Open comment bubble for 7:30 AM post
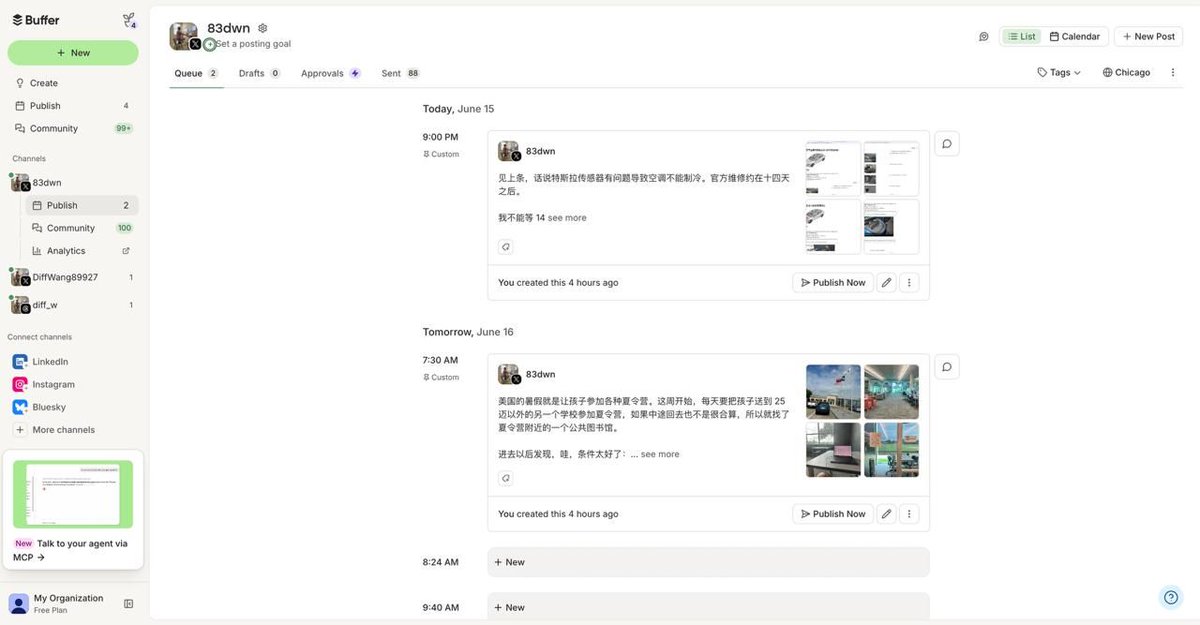This screenshot has width=1200, height=625. [947, 367]
